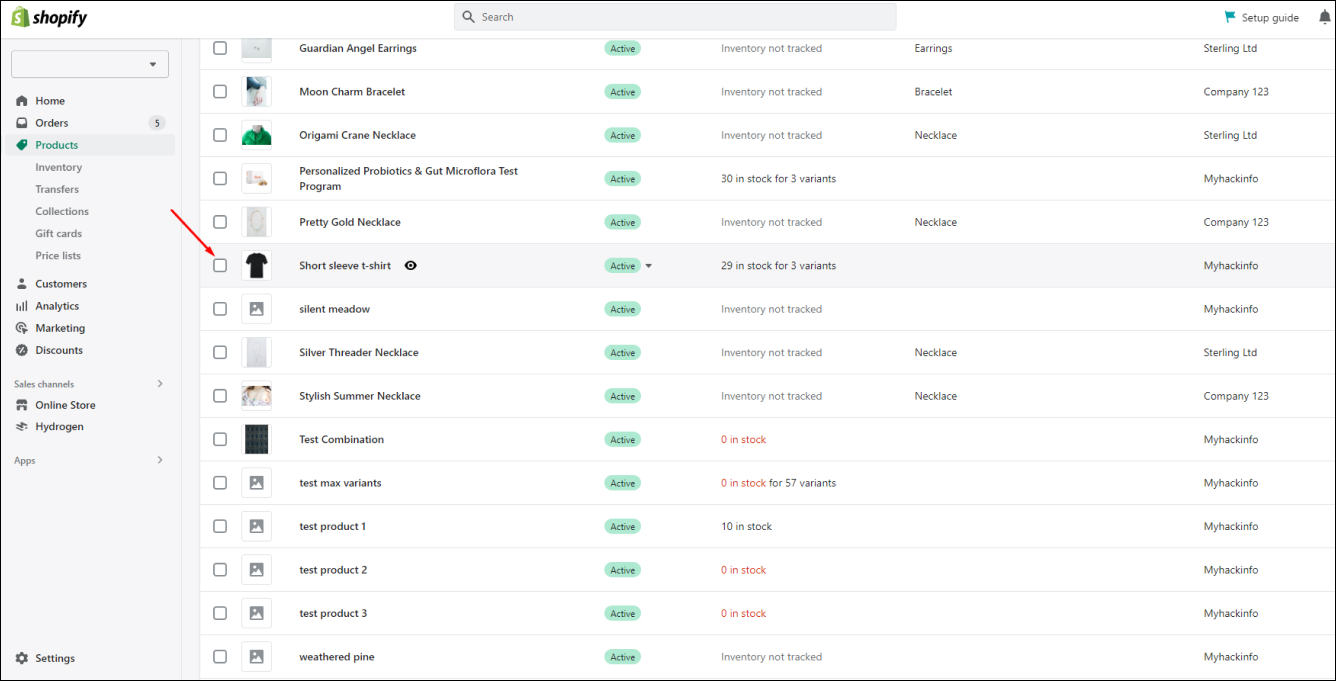The height and width of the screenshot is (681, 1336).
Task: Click test product 1 placeholder image
Action: click(256, 526)
